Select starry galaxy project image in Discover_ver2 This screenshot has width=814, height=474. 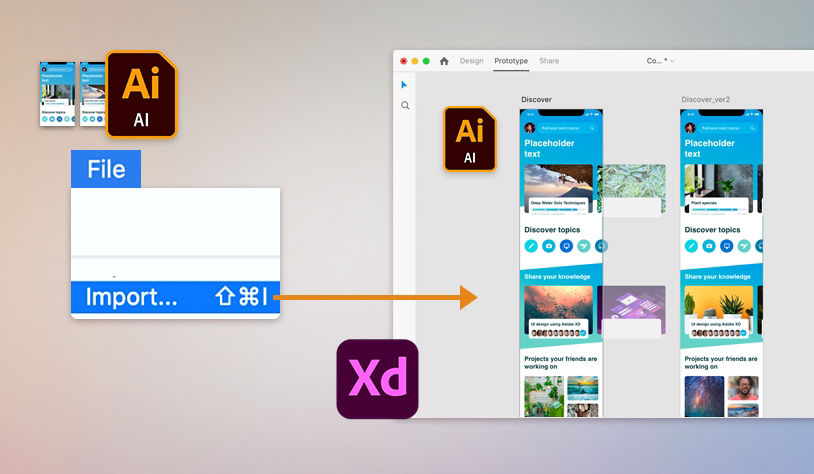click(704, 397)
